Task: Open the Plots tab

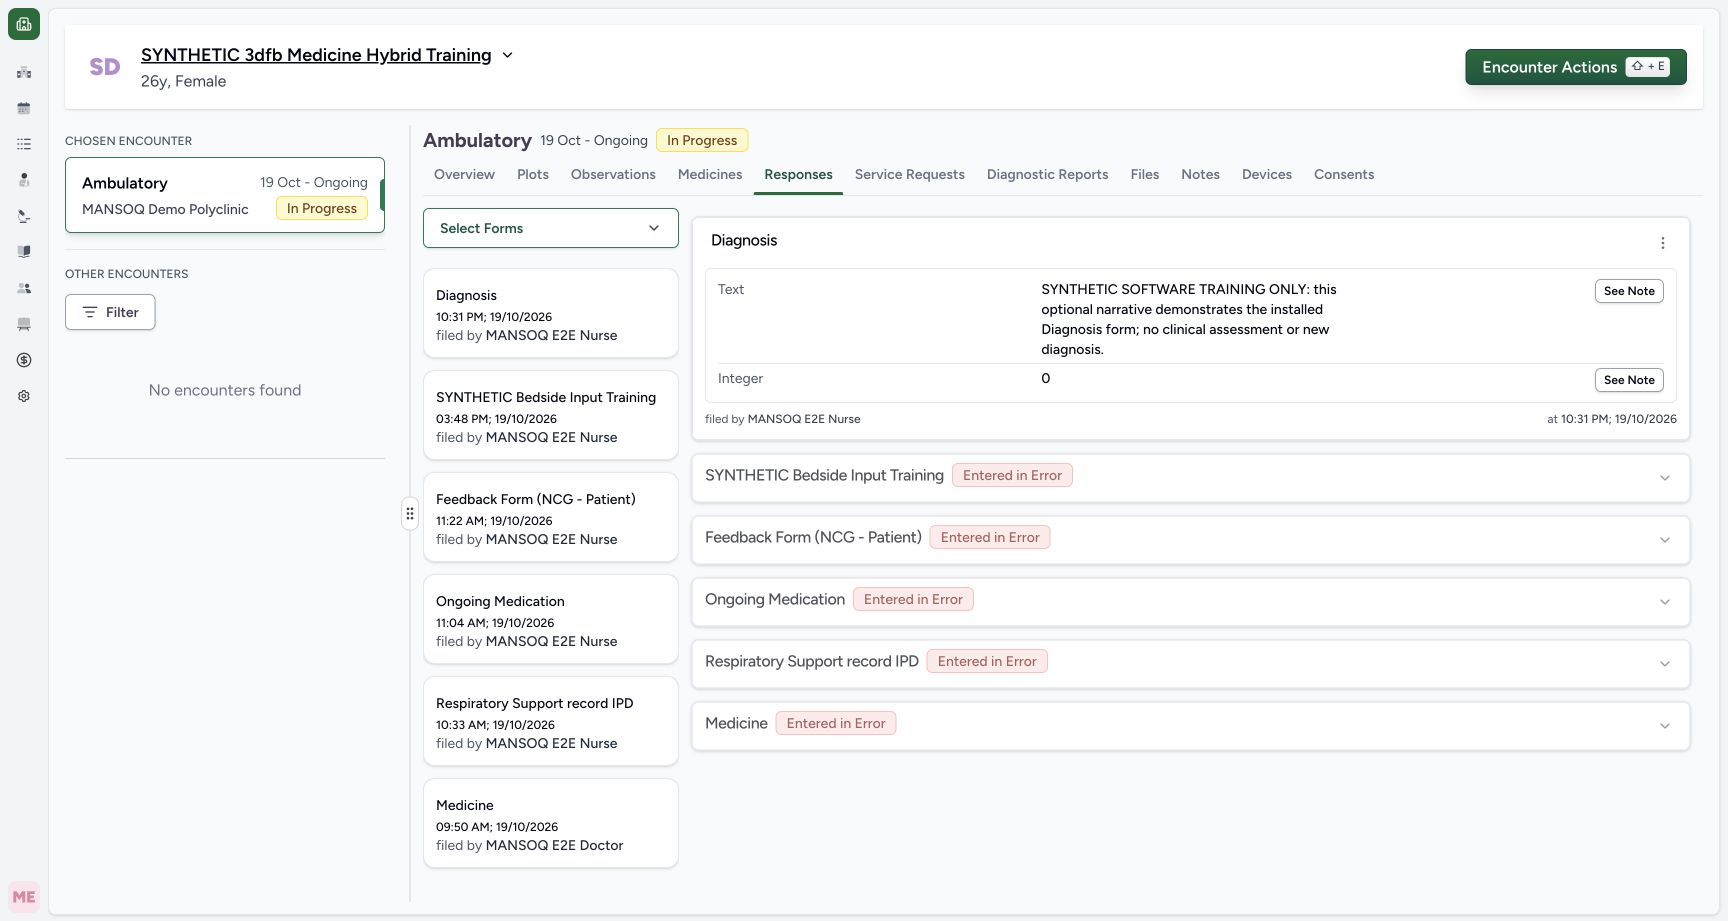Action: (533, 174)
